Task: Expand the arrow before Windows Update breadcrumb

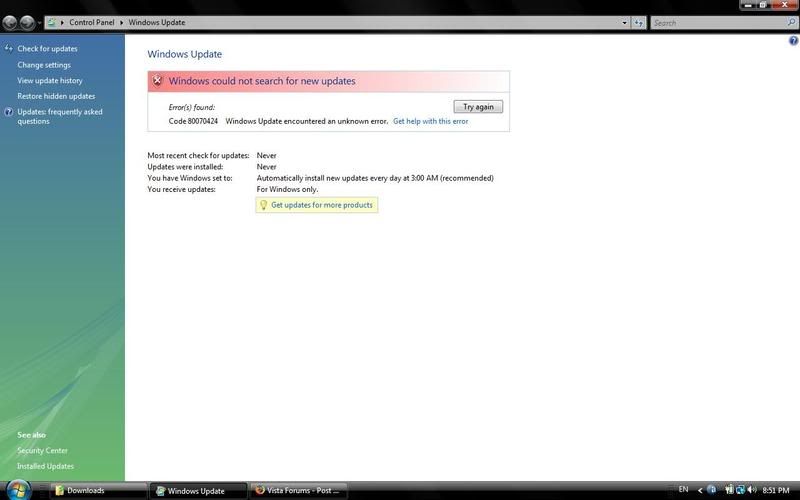Action: pos(121,22)
